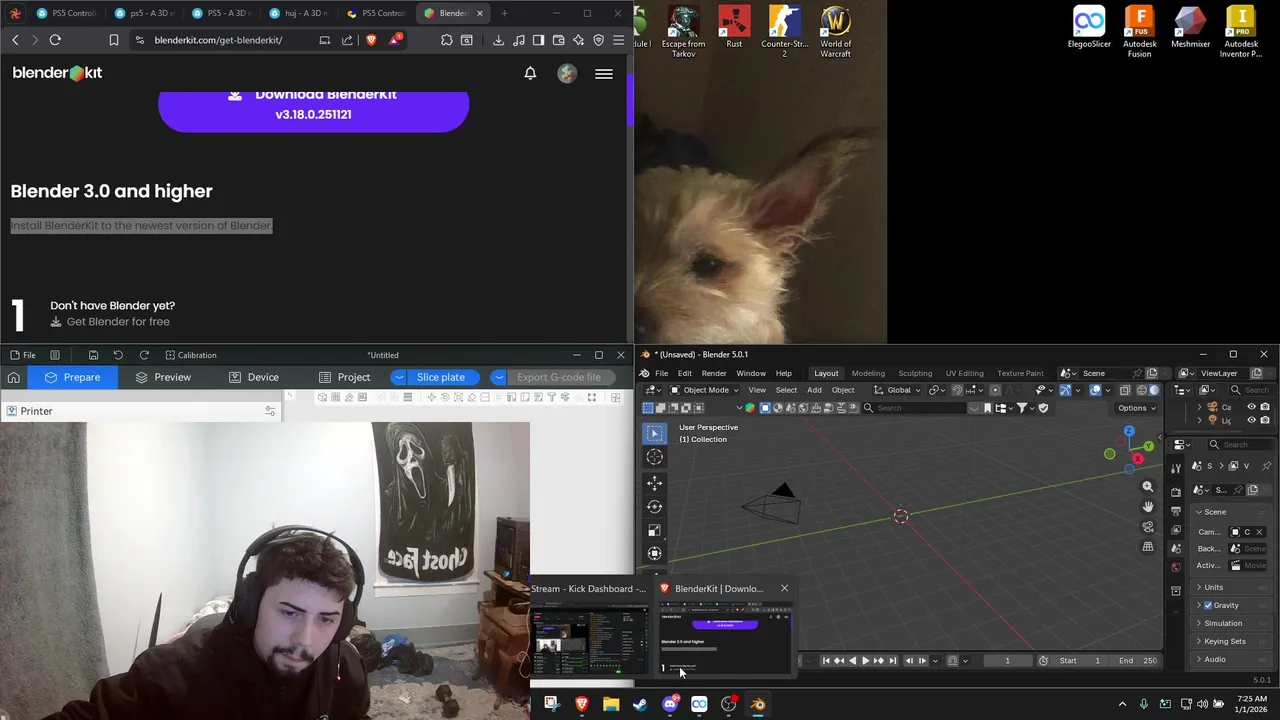Screen dimensions: 1280x720
Task: Select the Cursor tool in Blender's toolbar
Action: 654,457
